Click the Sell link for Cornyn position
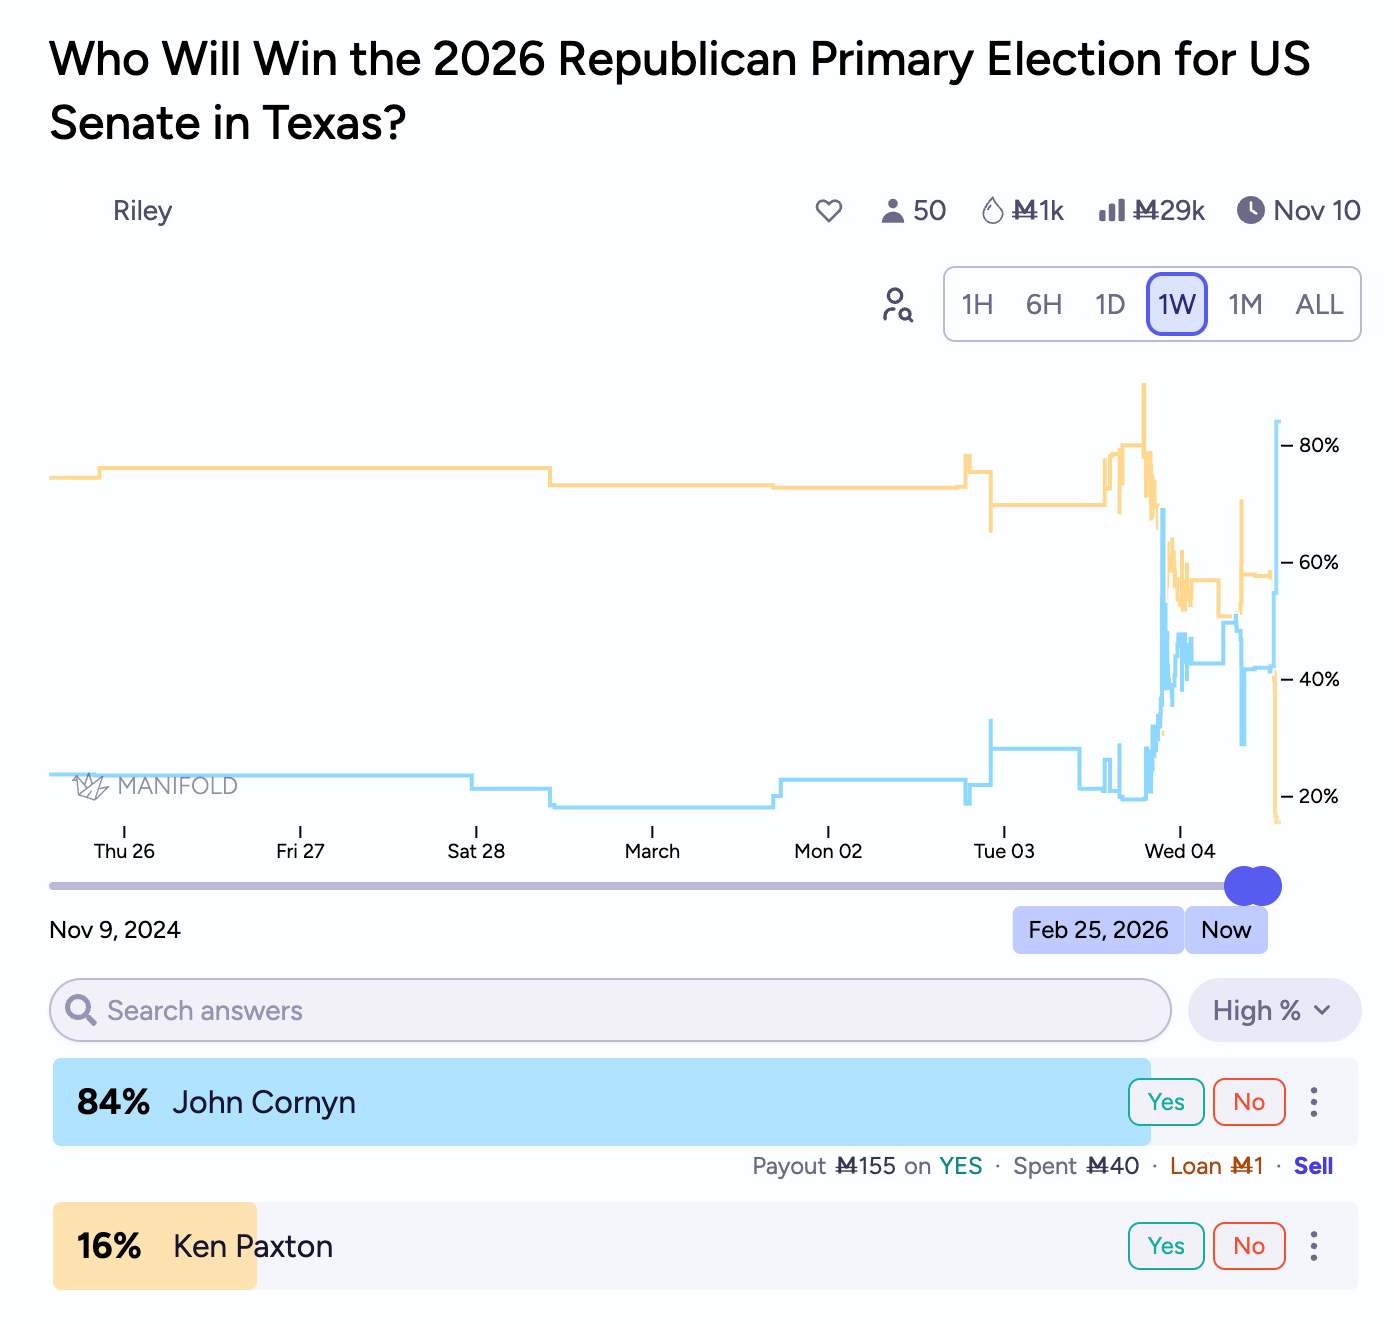 pos(1313,1166)
